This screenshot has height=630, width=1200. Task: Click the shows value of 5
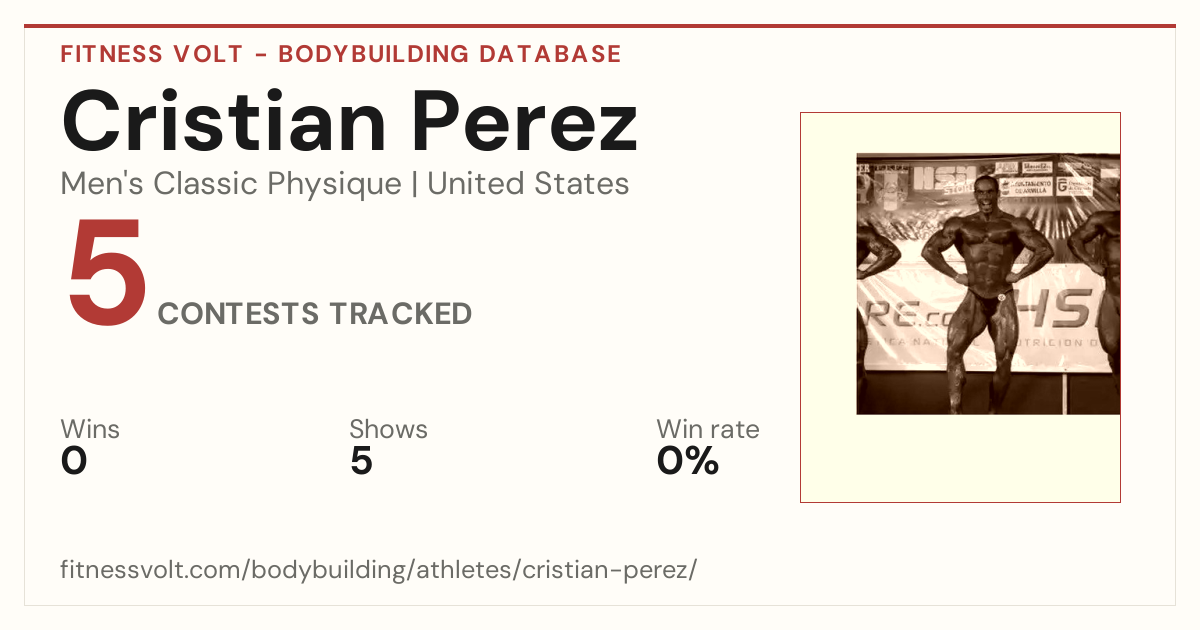[361, 462]
